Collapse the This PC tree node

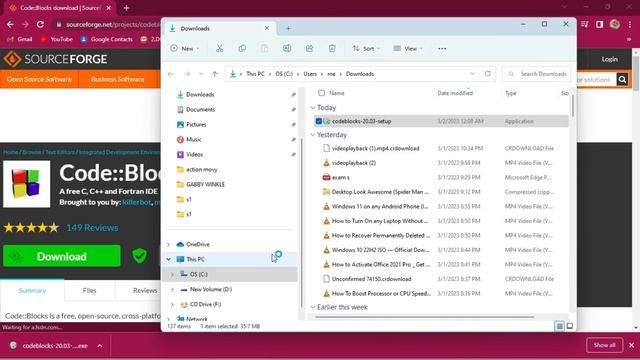[169, 259]
